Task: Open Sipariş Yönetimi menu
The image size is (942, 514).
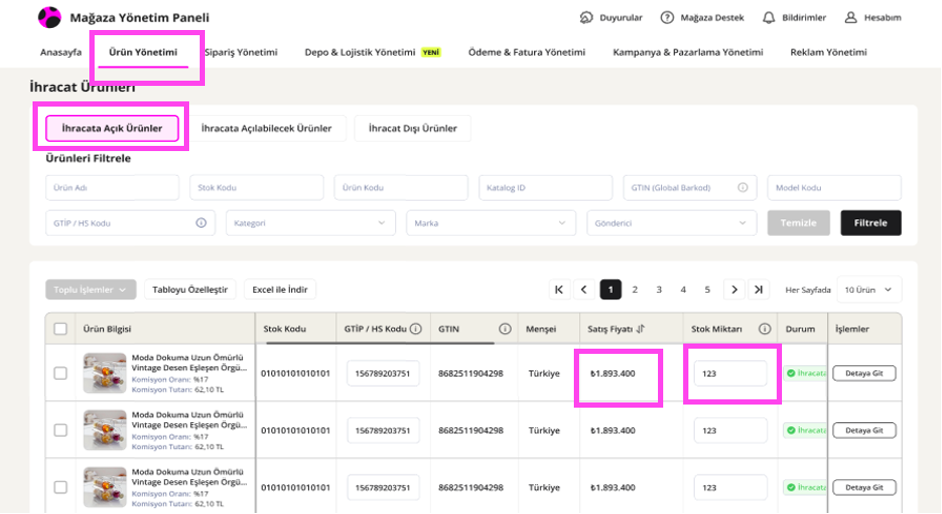Action: pos(241,52)
